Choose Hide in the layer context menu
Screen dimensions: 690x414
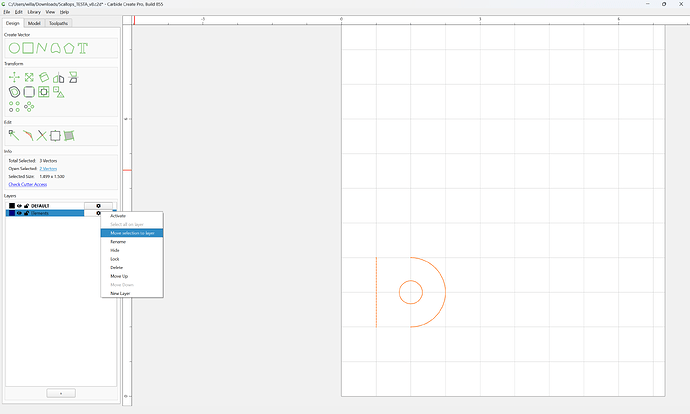(132, 250)
